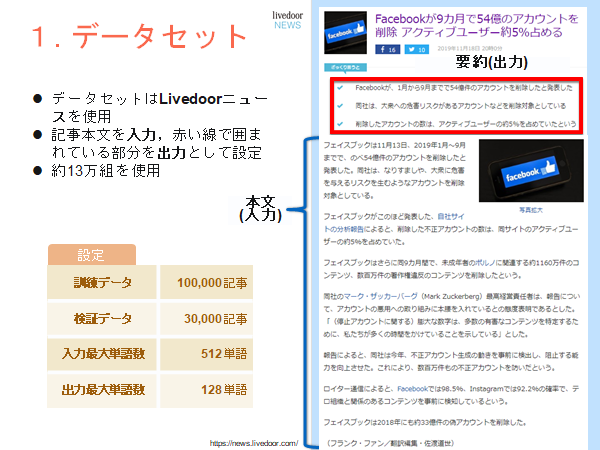Viewport: 600px width, 450px height.
Task: Click the https://news.livedoor.com/ URL text
Action: pos(254,443)
